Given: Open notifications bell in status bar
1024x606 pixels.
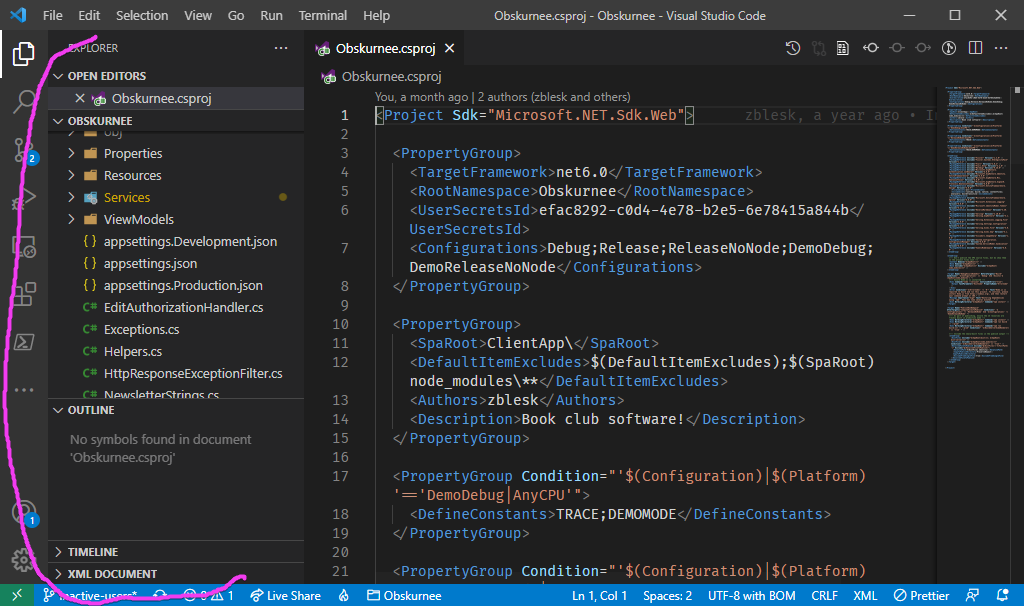Looking at the screenshot, I should 1002,596.
